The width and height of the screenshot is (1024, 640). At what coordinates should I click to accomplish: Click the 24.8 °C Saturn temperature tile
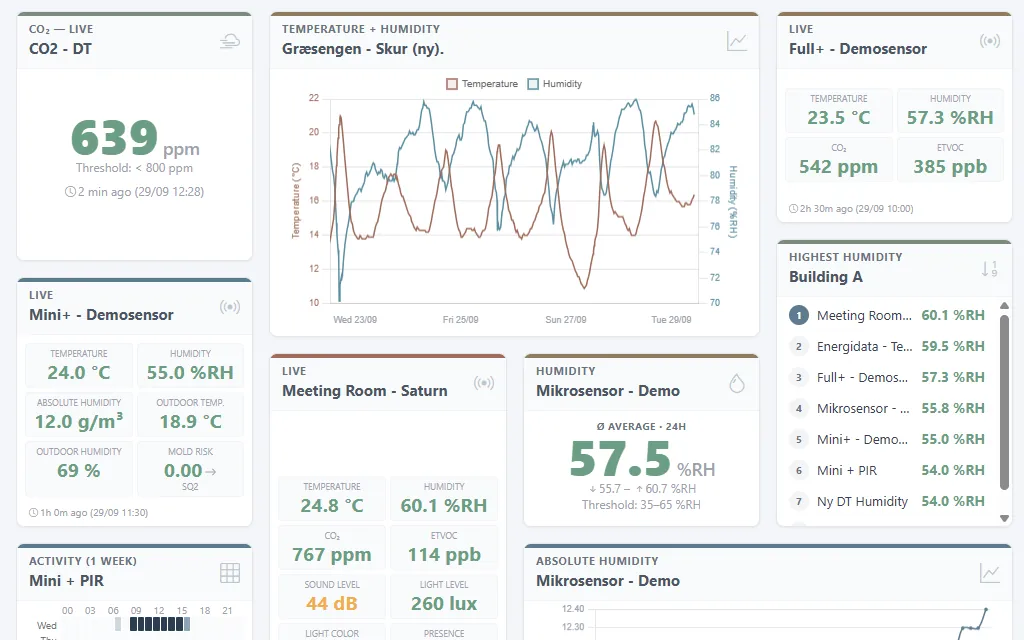(x=332, y=498)
